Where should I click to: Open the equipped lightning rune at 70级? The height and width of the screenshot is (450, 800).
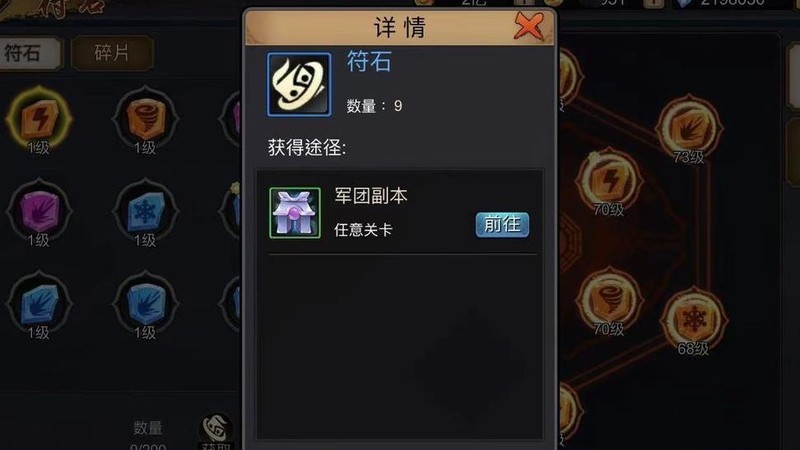[609, 180]
